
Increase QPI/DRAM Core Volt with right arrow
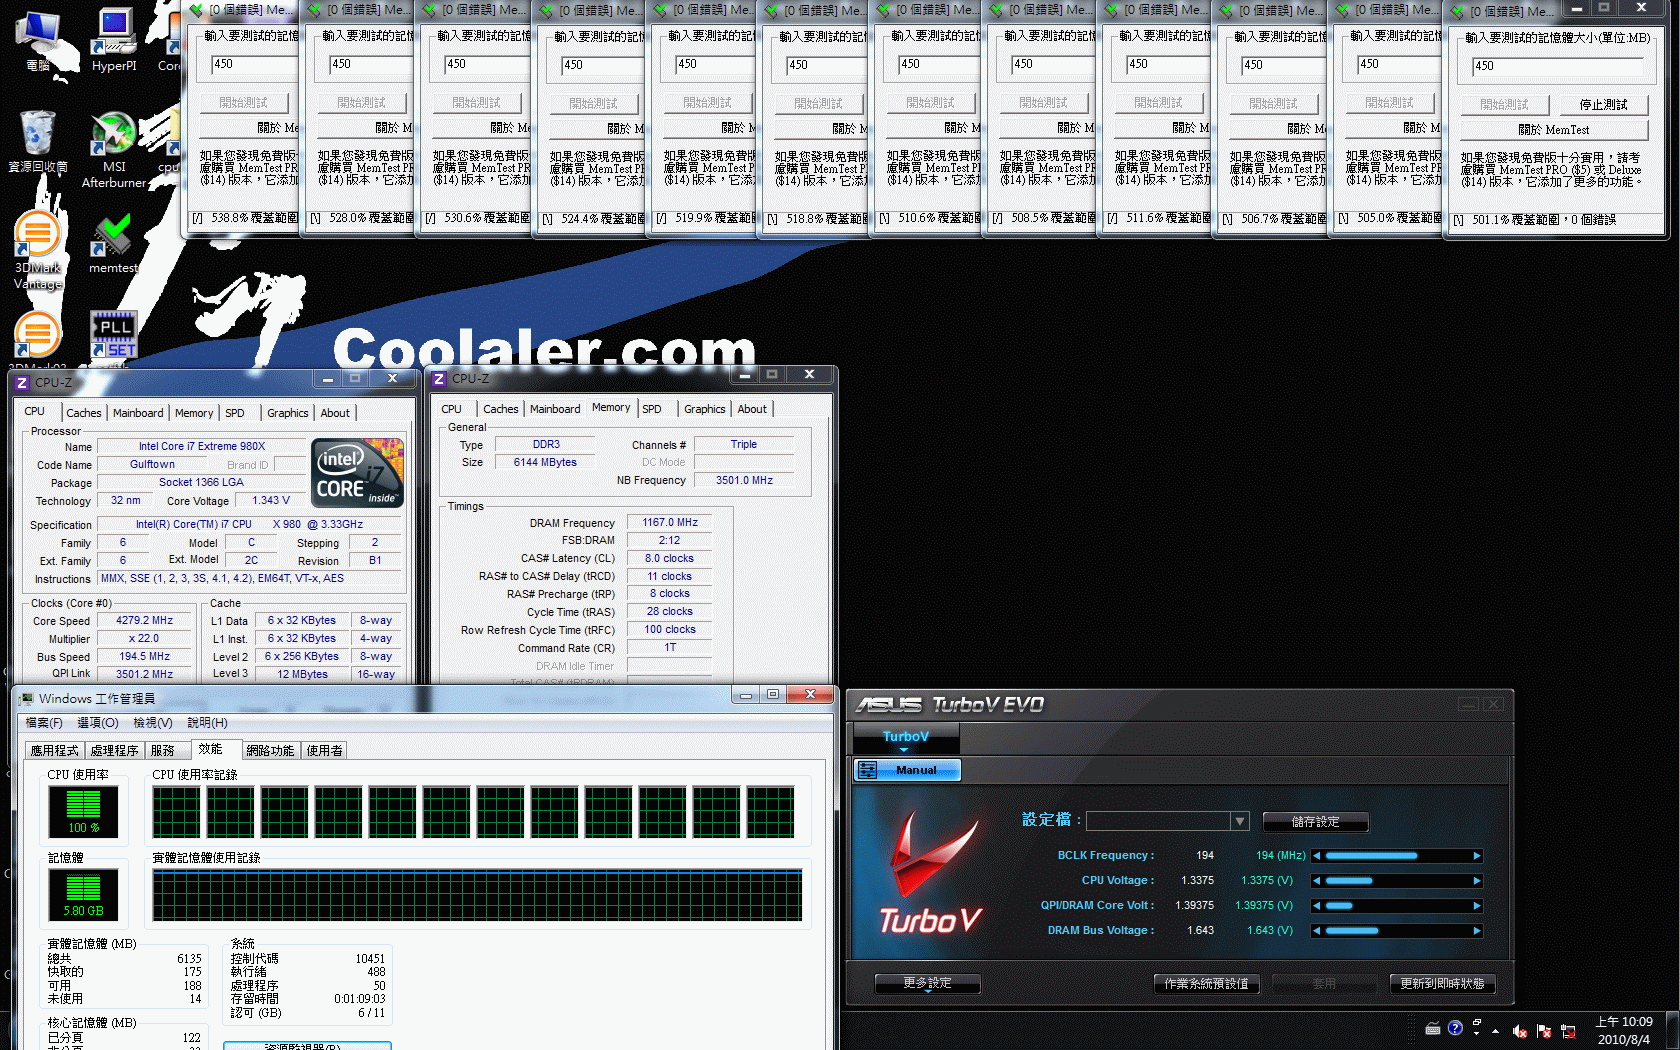coord(1476,906)
